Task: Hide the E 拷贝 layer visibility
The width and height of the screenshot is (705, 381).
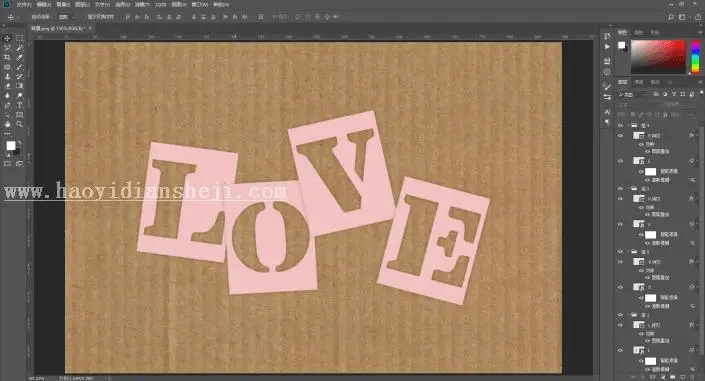Action: (x=621, y=135)
